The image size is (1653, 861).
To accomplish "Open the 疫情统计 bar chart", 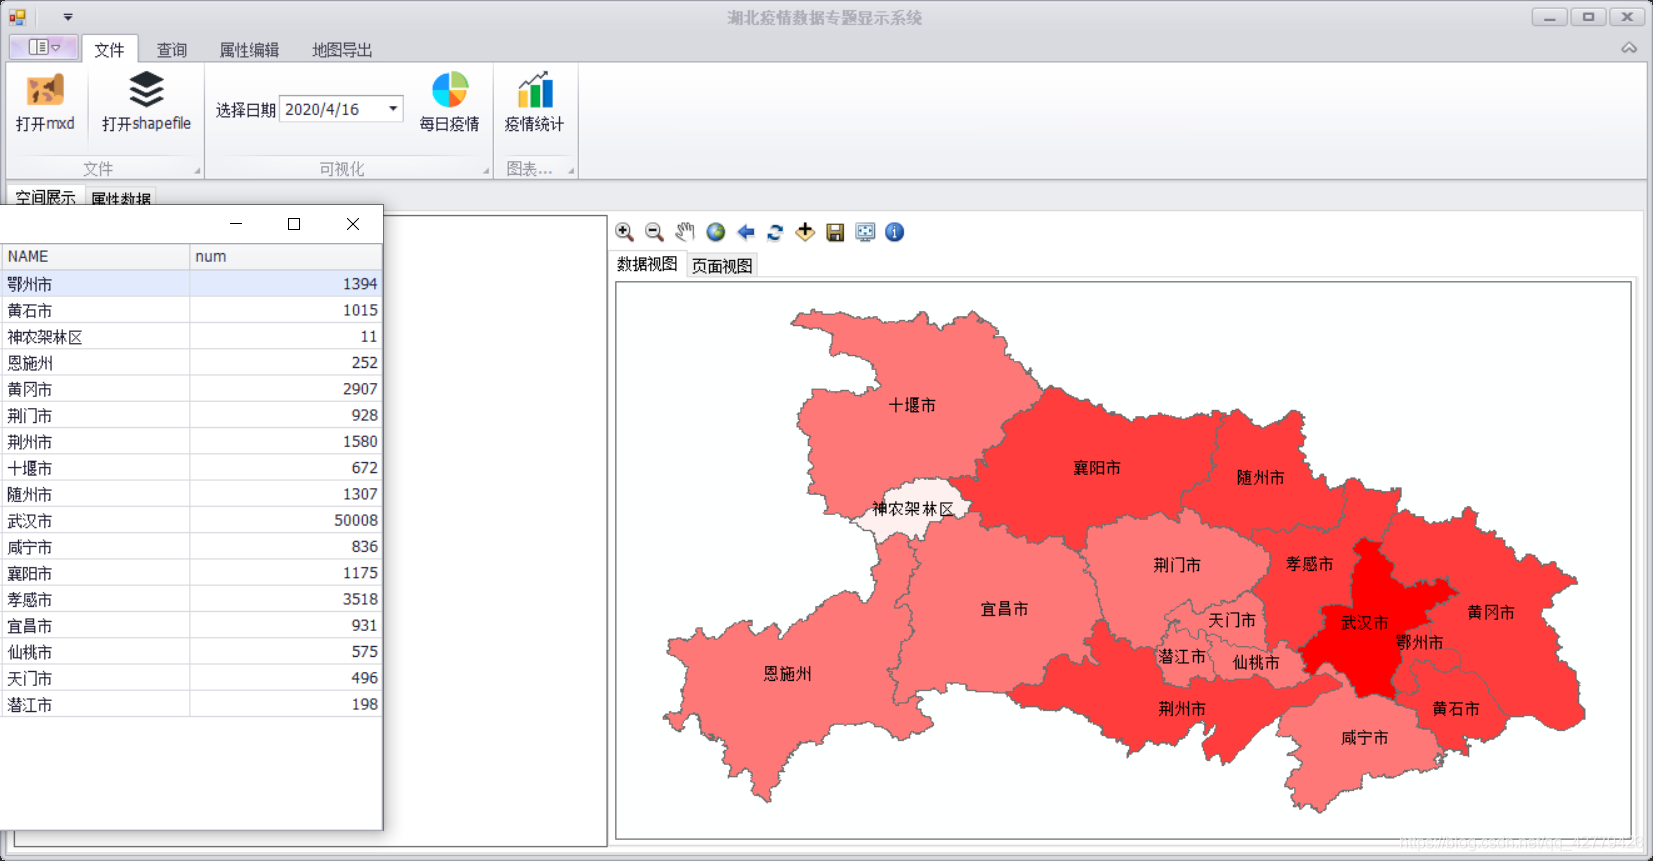I will point(534,103).
